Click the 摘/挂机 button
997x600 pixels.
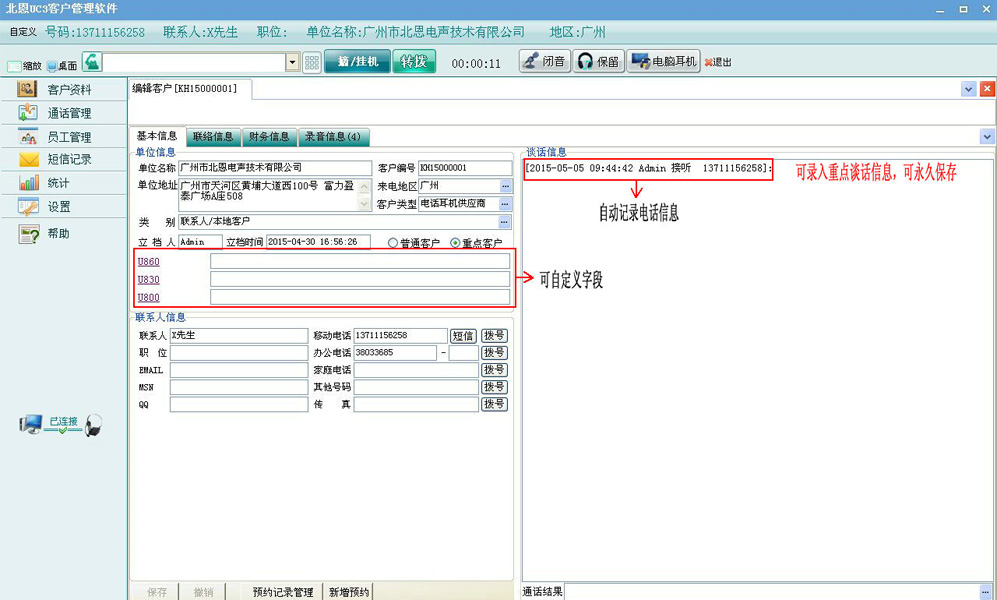(x=357, y=62)
